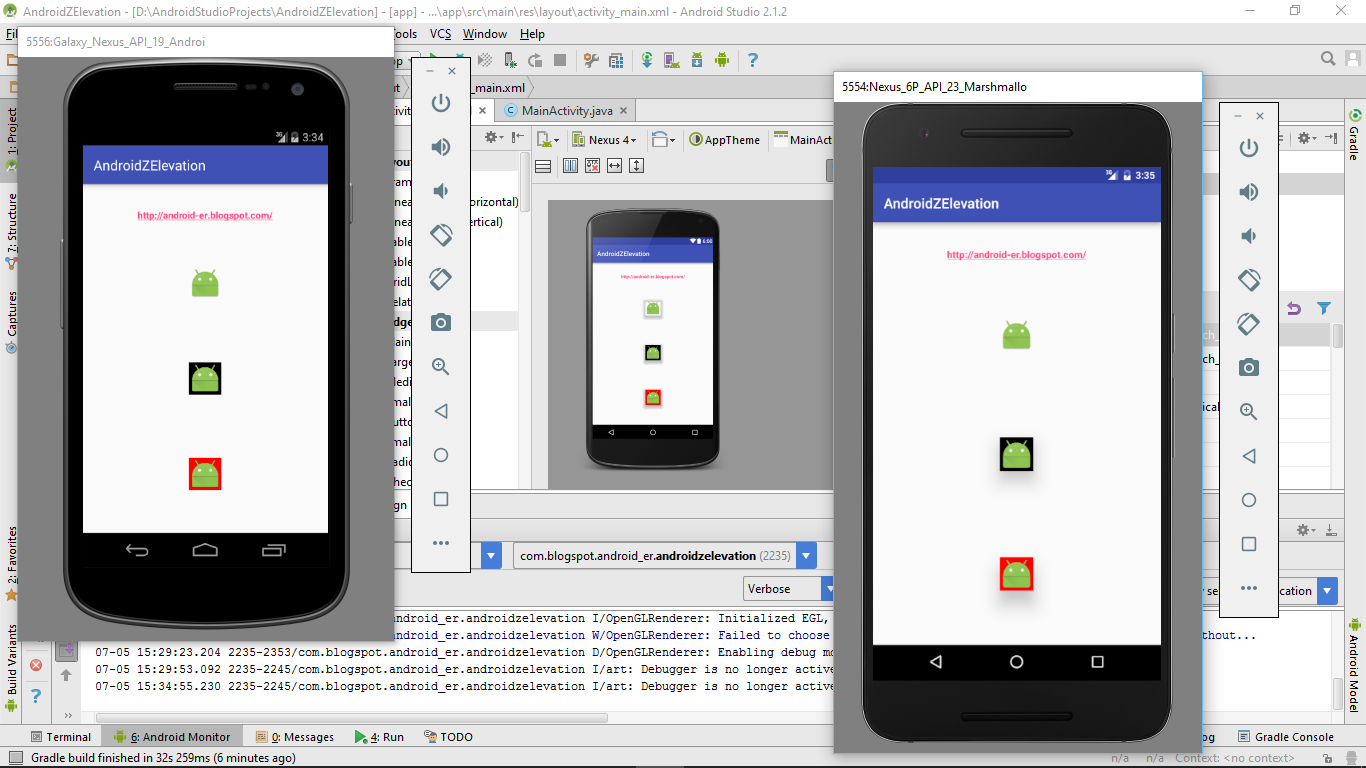Toggle vertical viewport fit in the layout editor
1366x768 pixels.
coord(636,166)
